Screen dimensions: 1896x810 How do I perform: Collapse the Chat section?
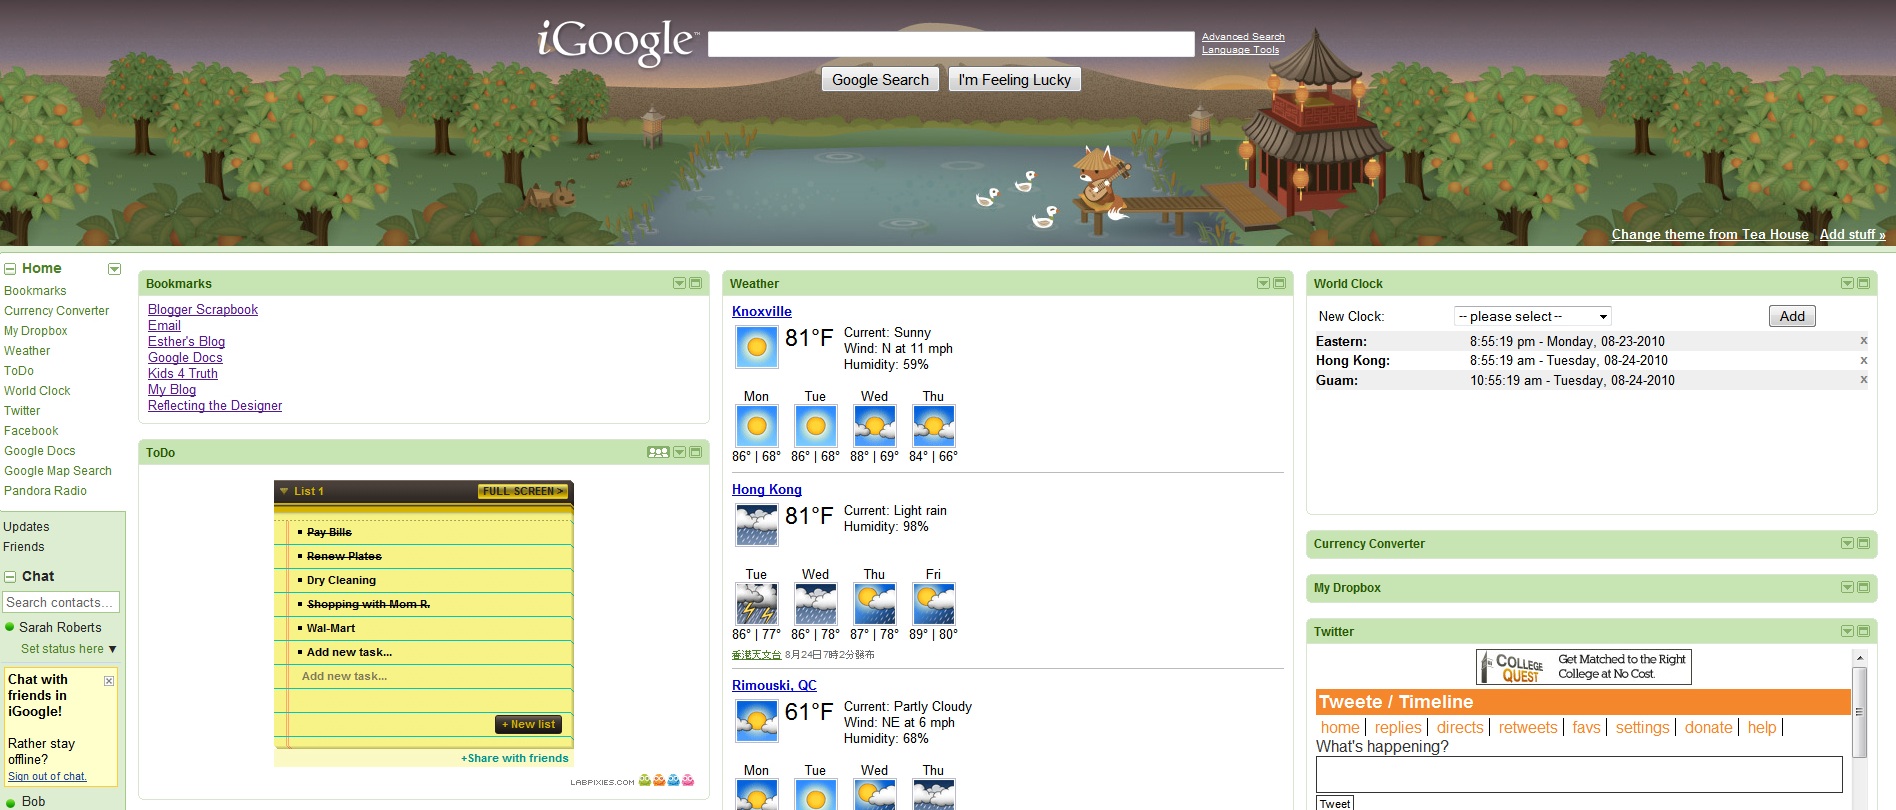pos(10,577)
